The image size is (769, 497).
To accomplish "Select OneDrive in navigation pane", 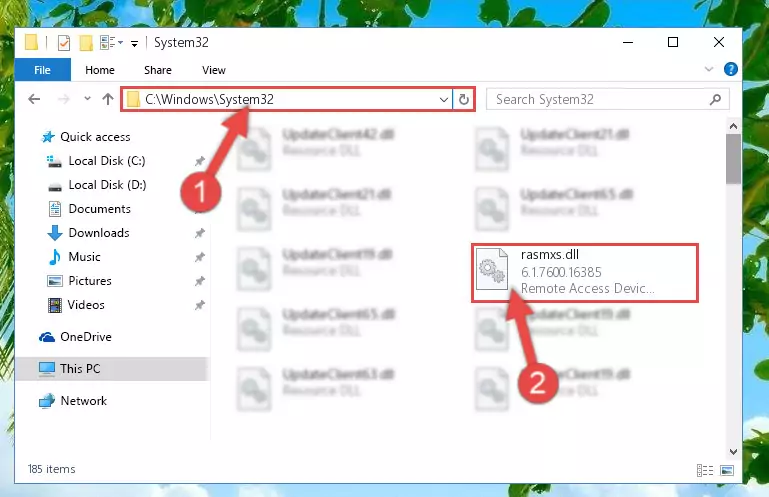I will click(86, 337).
